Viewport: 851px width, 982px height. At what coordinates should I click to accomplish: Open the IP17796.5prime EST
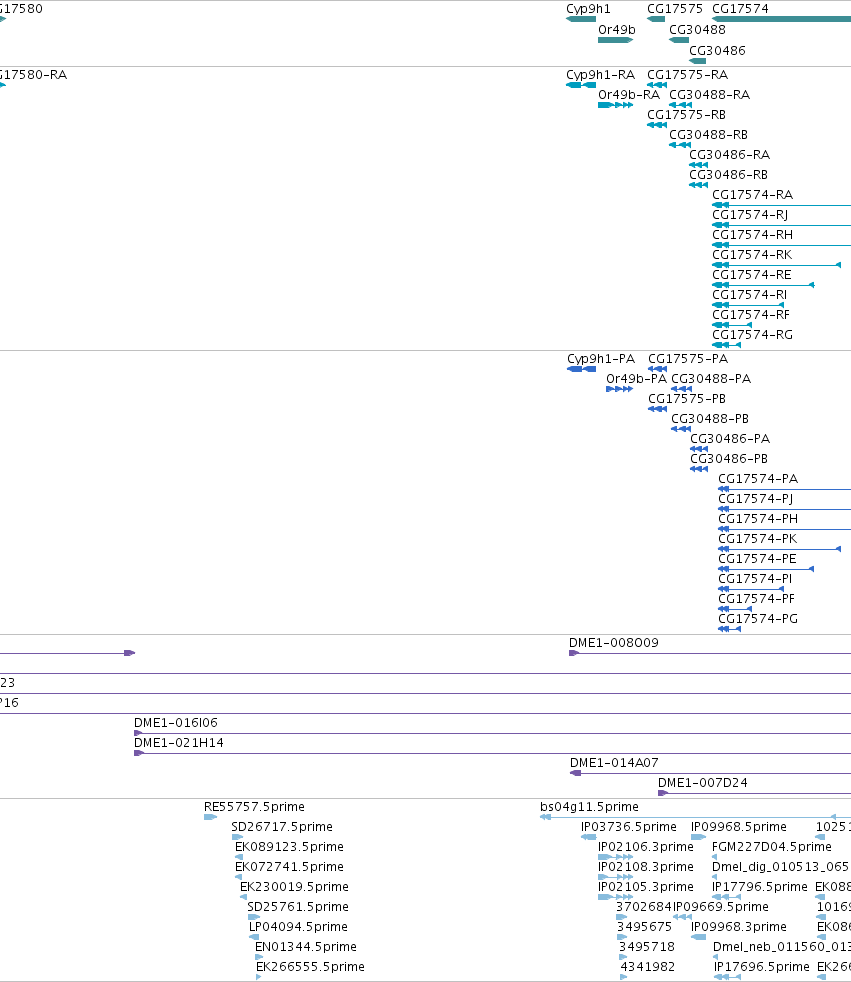(x=726, y=897)
